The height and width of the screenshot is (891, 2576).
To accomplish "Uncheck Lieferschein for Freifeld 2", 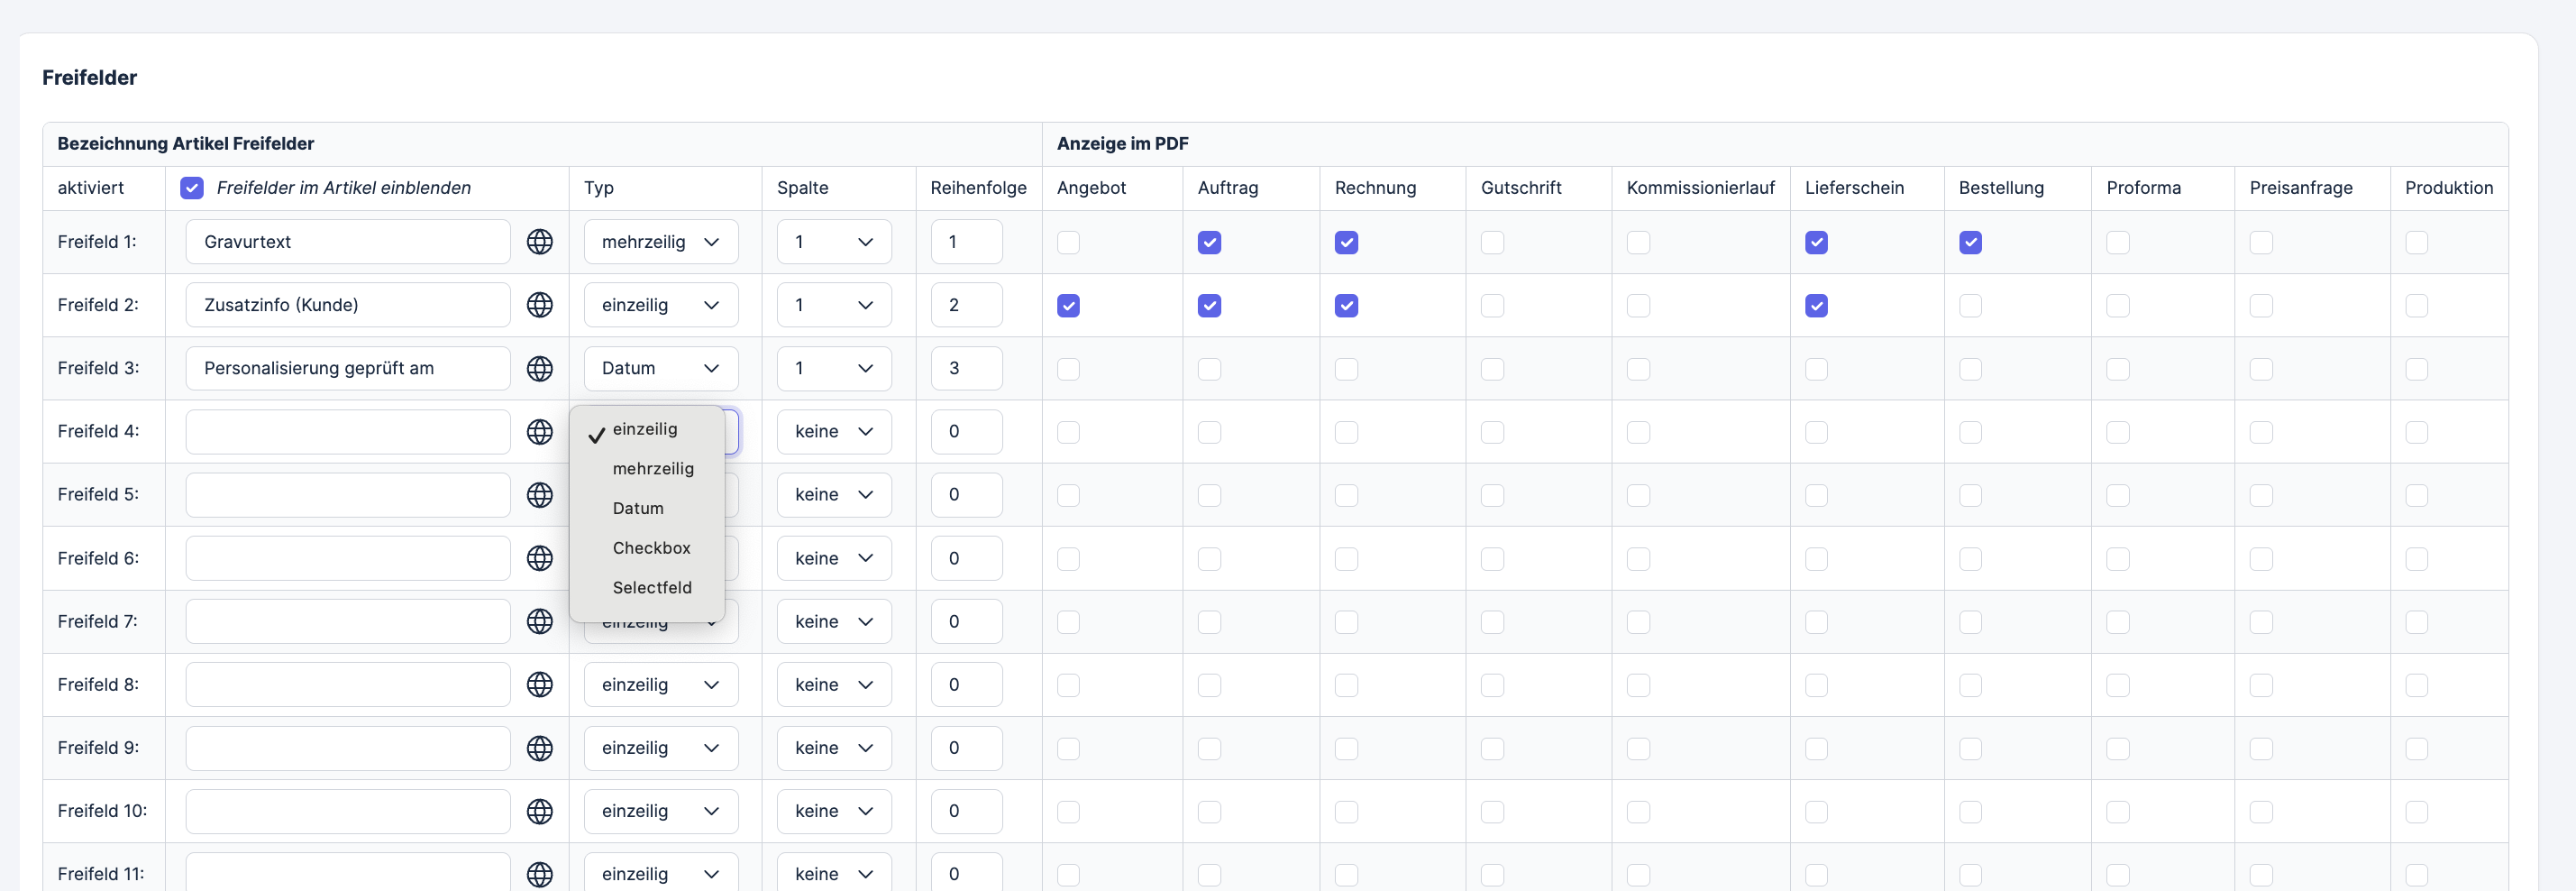I will click(x=1816, y=306).
